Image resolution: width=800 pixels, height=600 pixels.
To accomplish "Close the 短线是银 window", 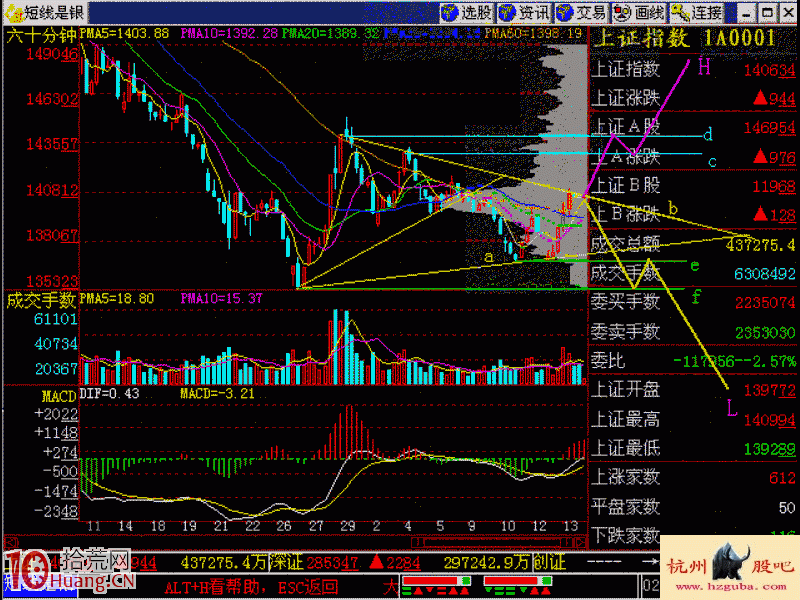I will 788,13.
